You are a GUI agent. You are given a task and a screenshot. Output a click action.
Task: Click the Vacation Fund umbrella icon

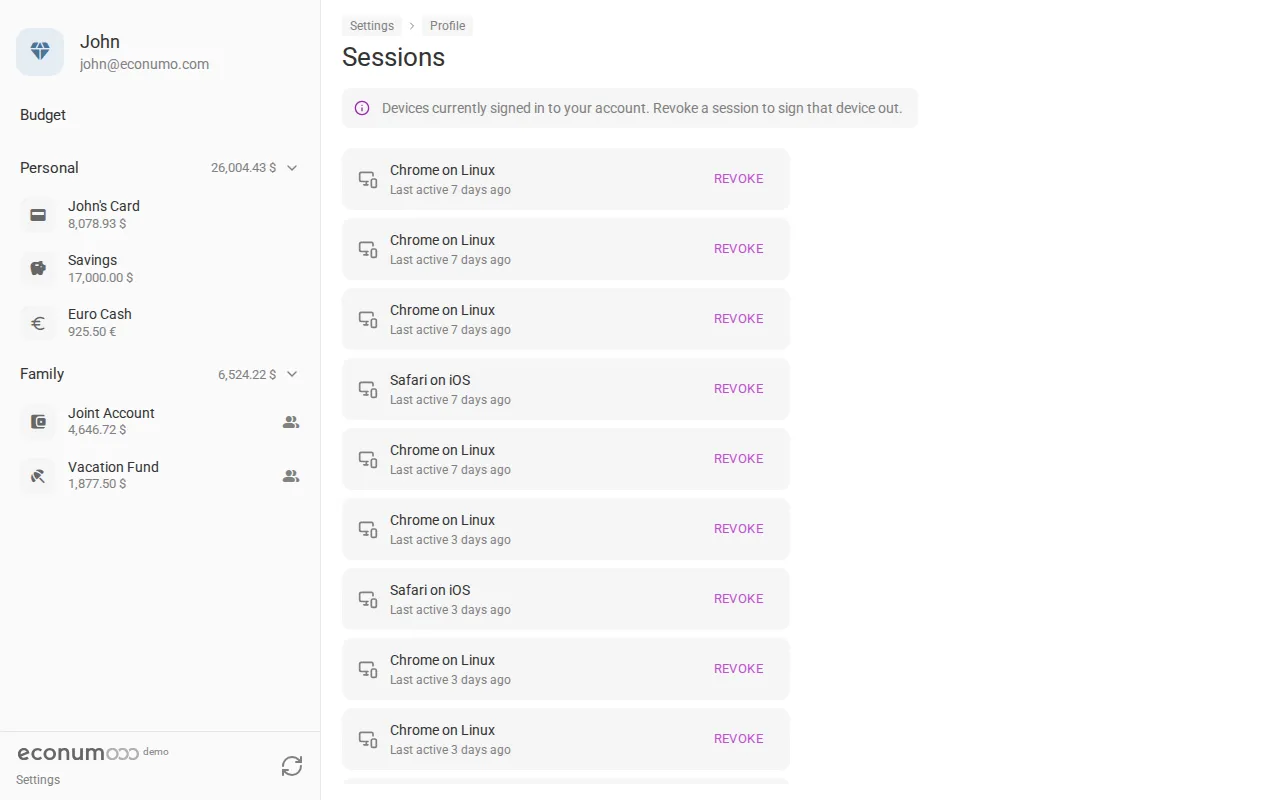(38, 476)
